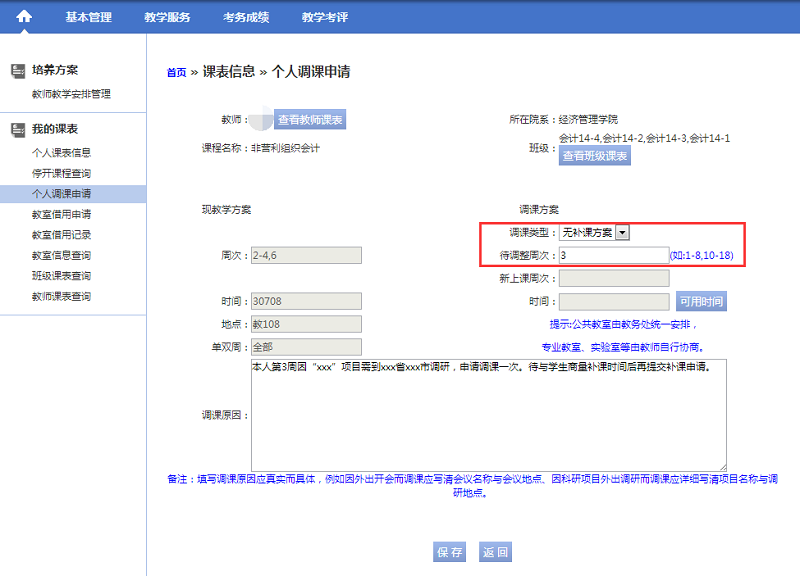The height and width of the screenshot is (576, 800).
Task: Click the home icon in top navigation
Action: [24, 16]
